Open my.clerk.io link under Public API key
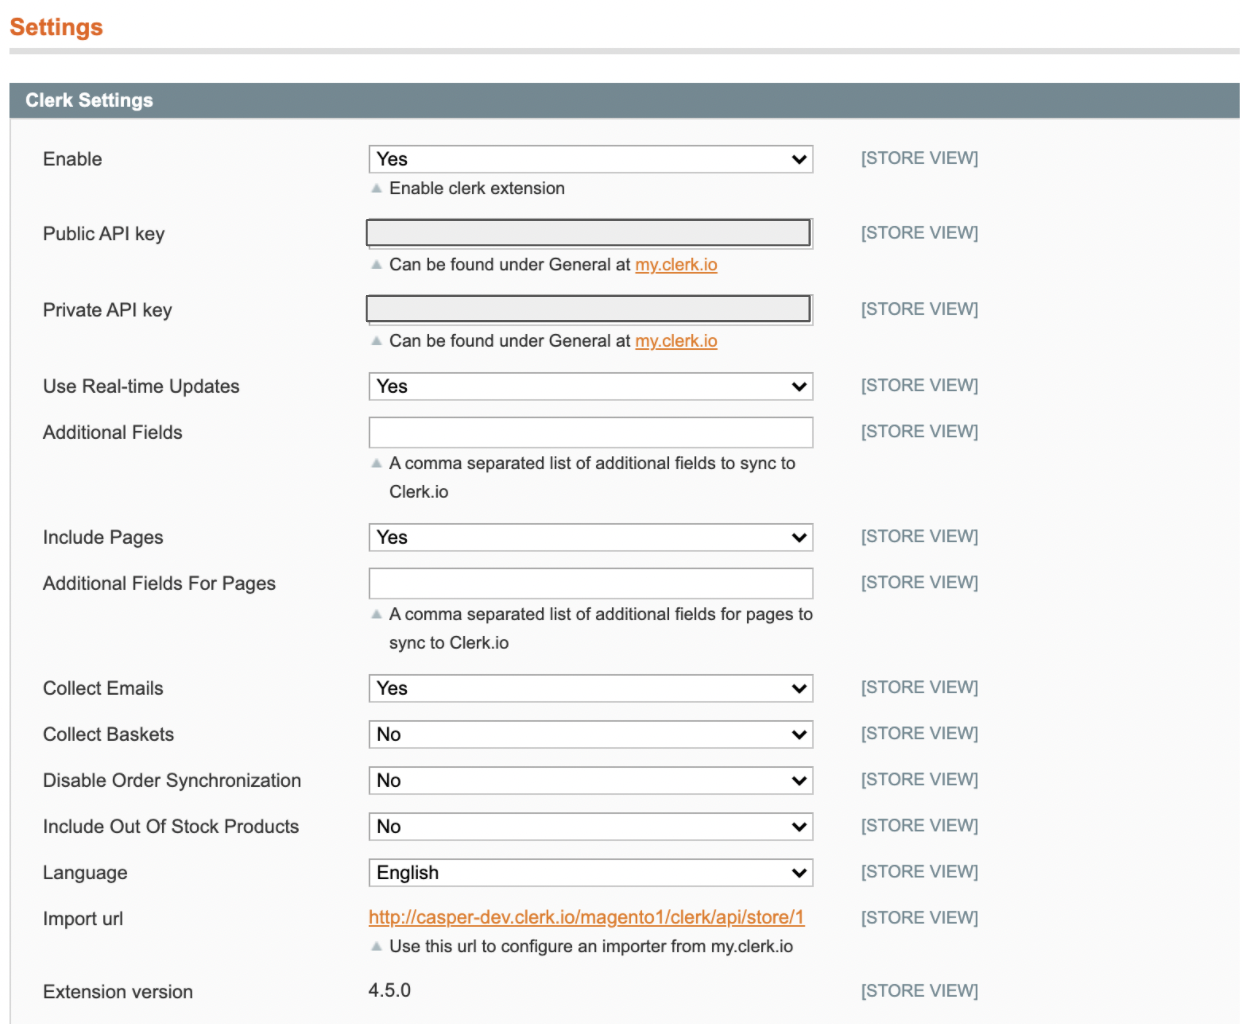Image resolution: width=1242 pixels, height=1024 pixels. pyautogui.click(x=676, y=265)
